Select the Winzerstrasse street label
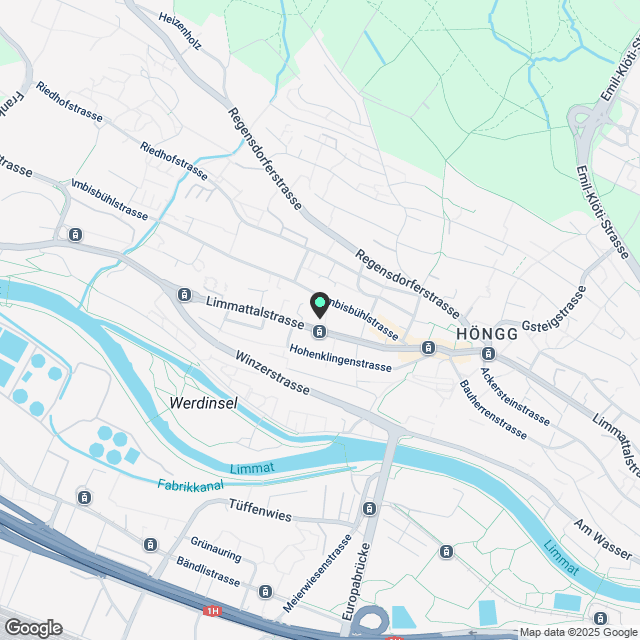Viewport: 640px width, 640px height. point(272,373)
